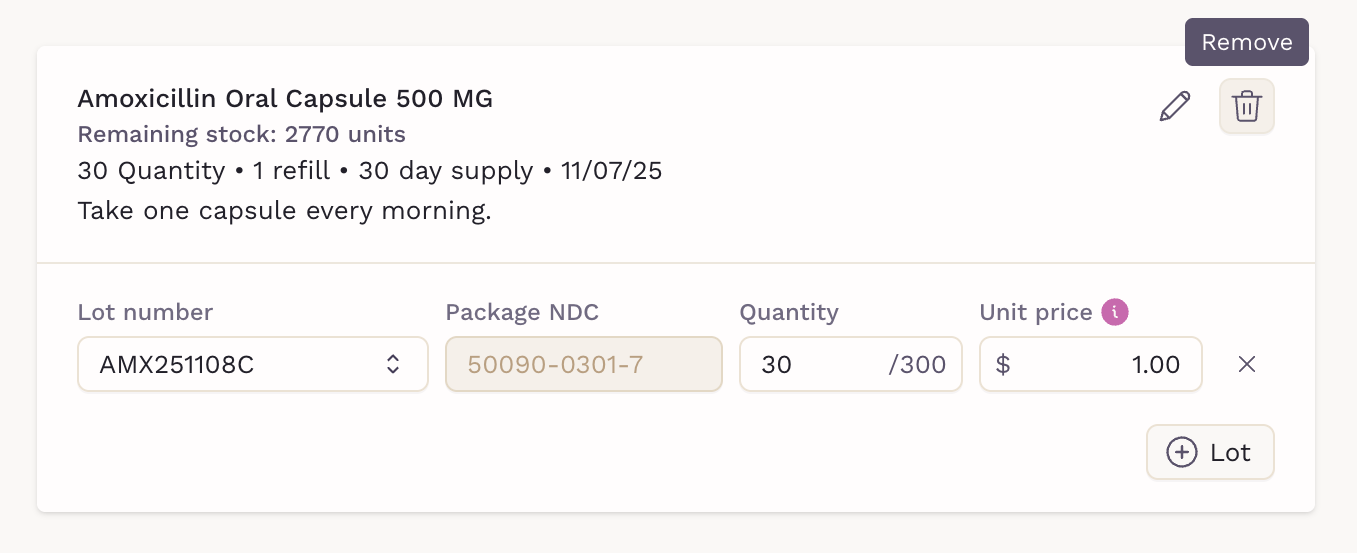Viewport: 1357px width, 553px height.
Task: Click the dollar sign in unit price
Action: pos(1003,365)
